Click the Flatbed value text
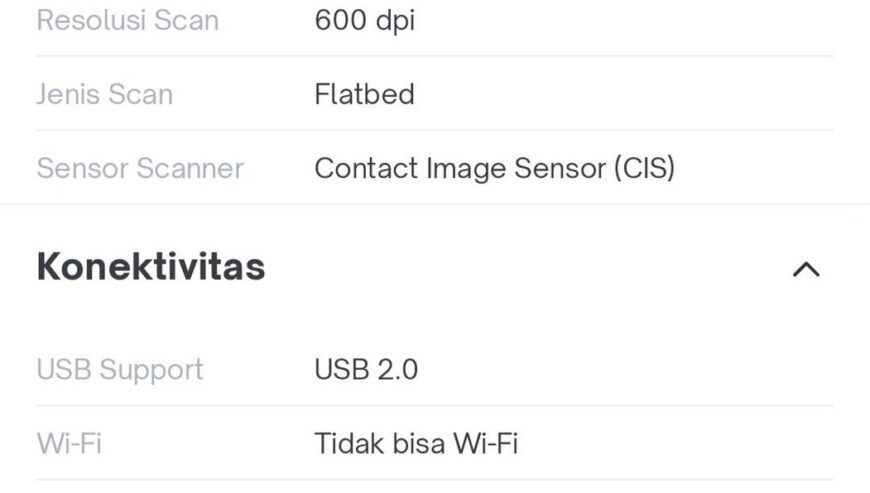870x493 pixels. click(365, 94)
